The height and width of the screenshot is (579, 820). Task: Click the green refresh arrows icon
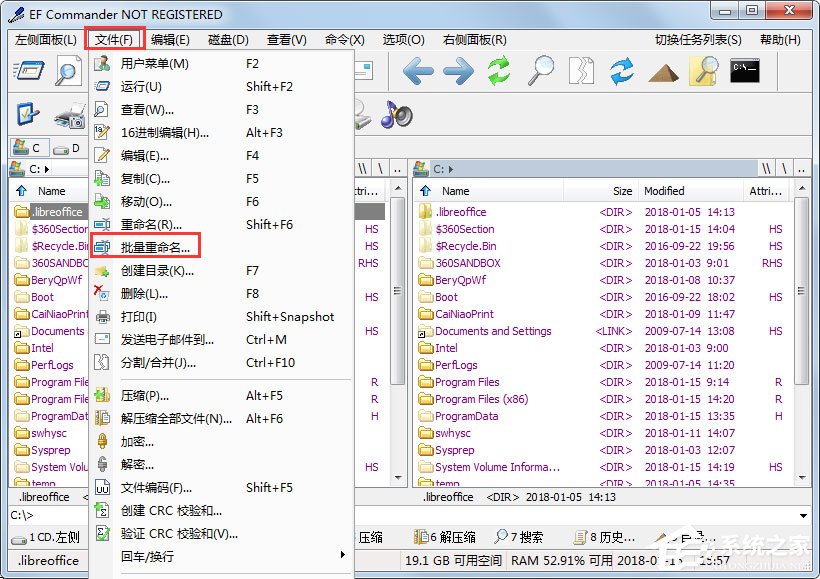coord(499,71)
